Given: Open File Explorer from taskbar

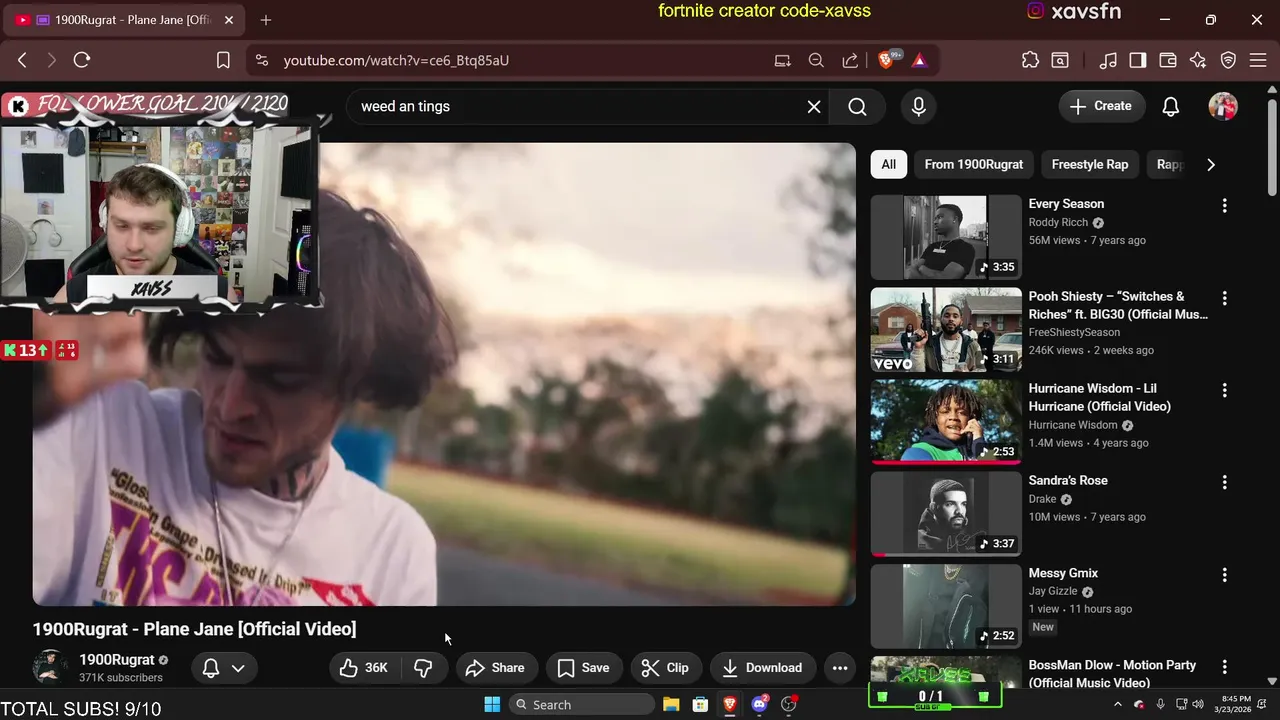Looking at the screenshot, I should [x=671, y=705].
